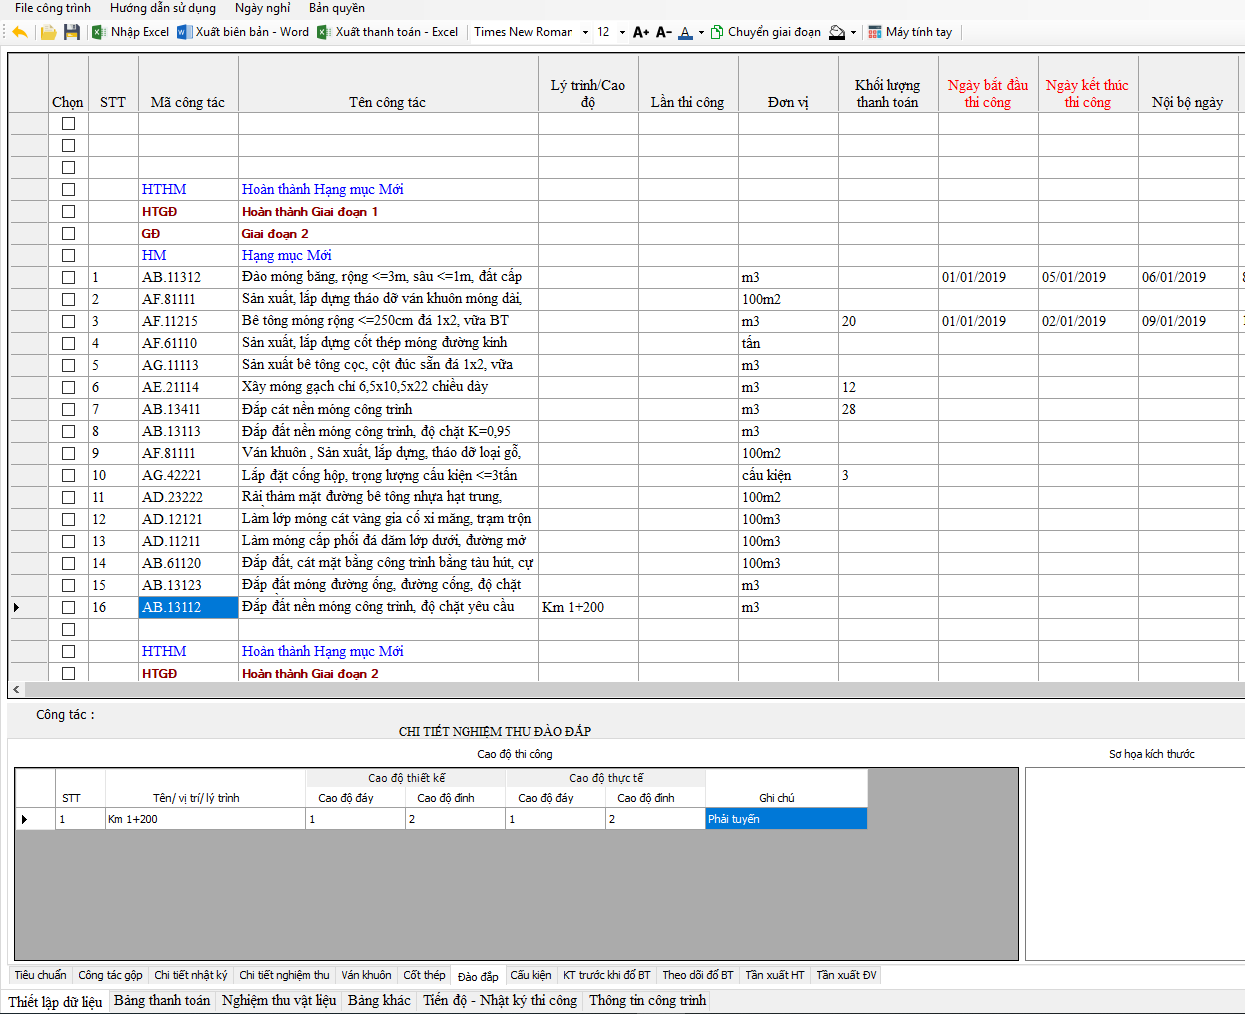Screen dimensions: 1245x1014
Task: Tick checkbox for row AB.11312
Action: [x=68, y=277]
